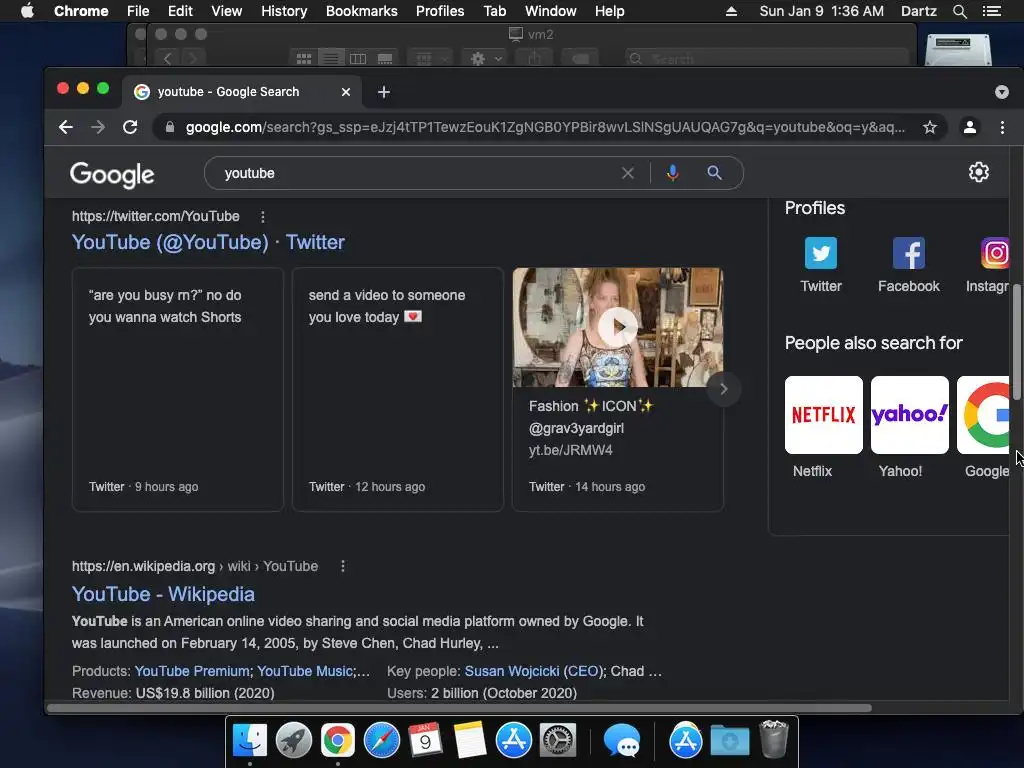
Task: Open Control Center list icon in menu bar
Action: (x=991, y=11)
